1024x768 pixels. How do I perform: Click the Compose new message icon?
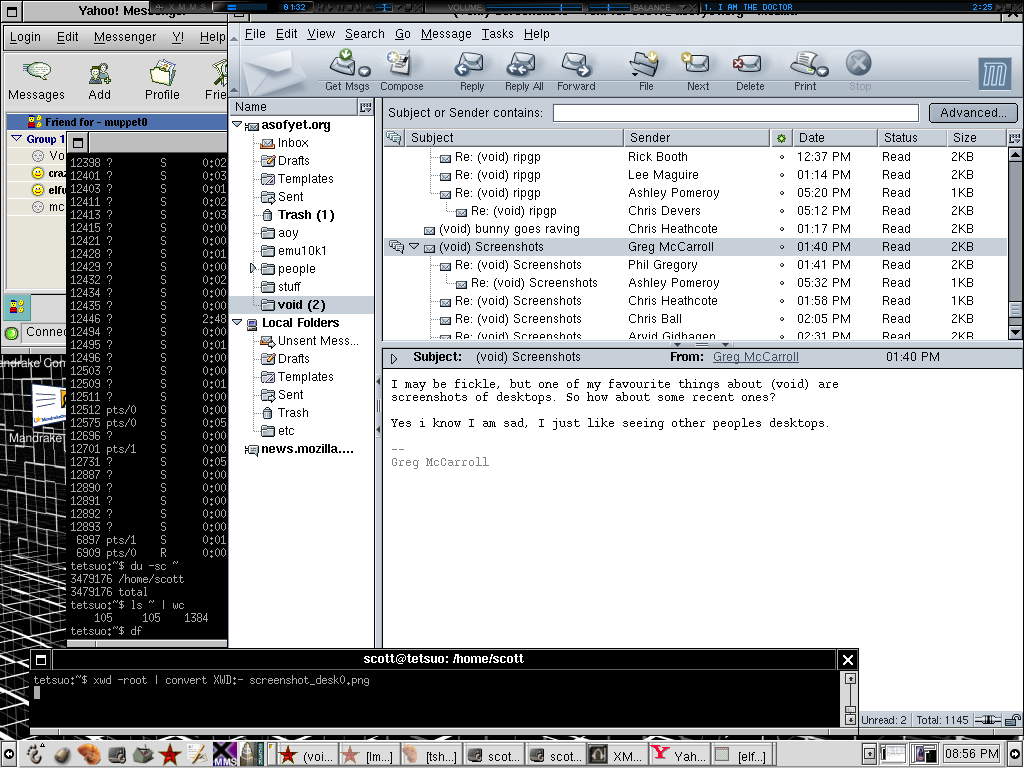(398, 63)
